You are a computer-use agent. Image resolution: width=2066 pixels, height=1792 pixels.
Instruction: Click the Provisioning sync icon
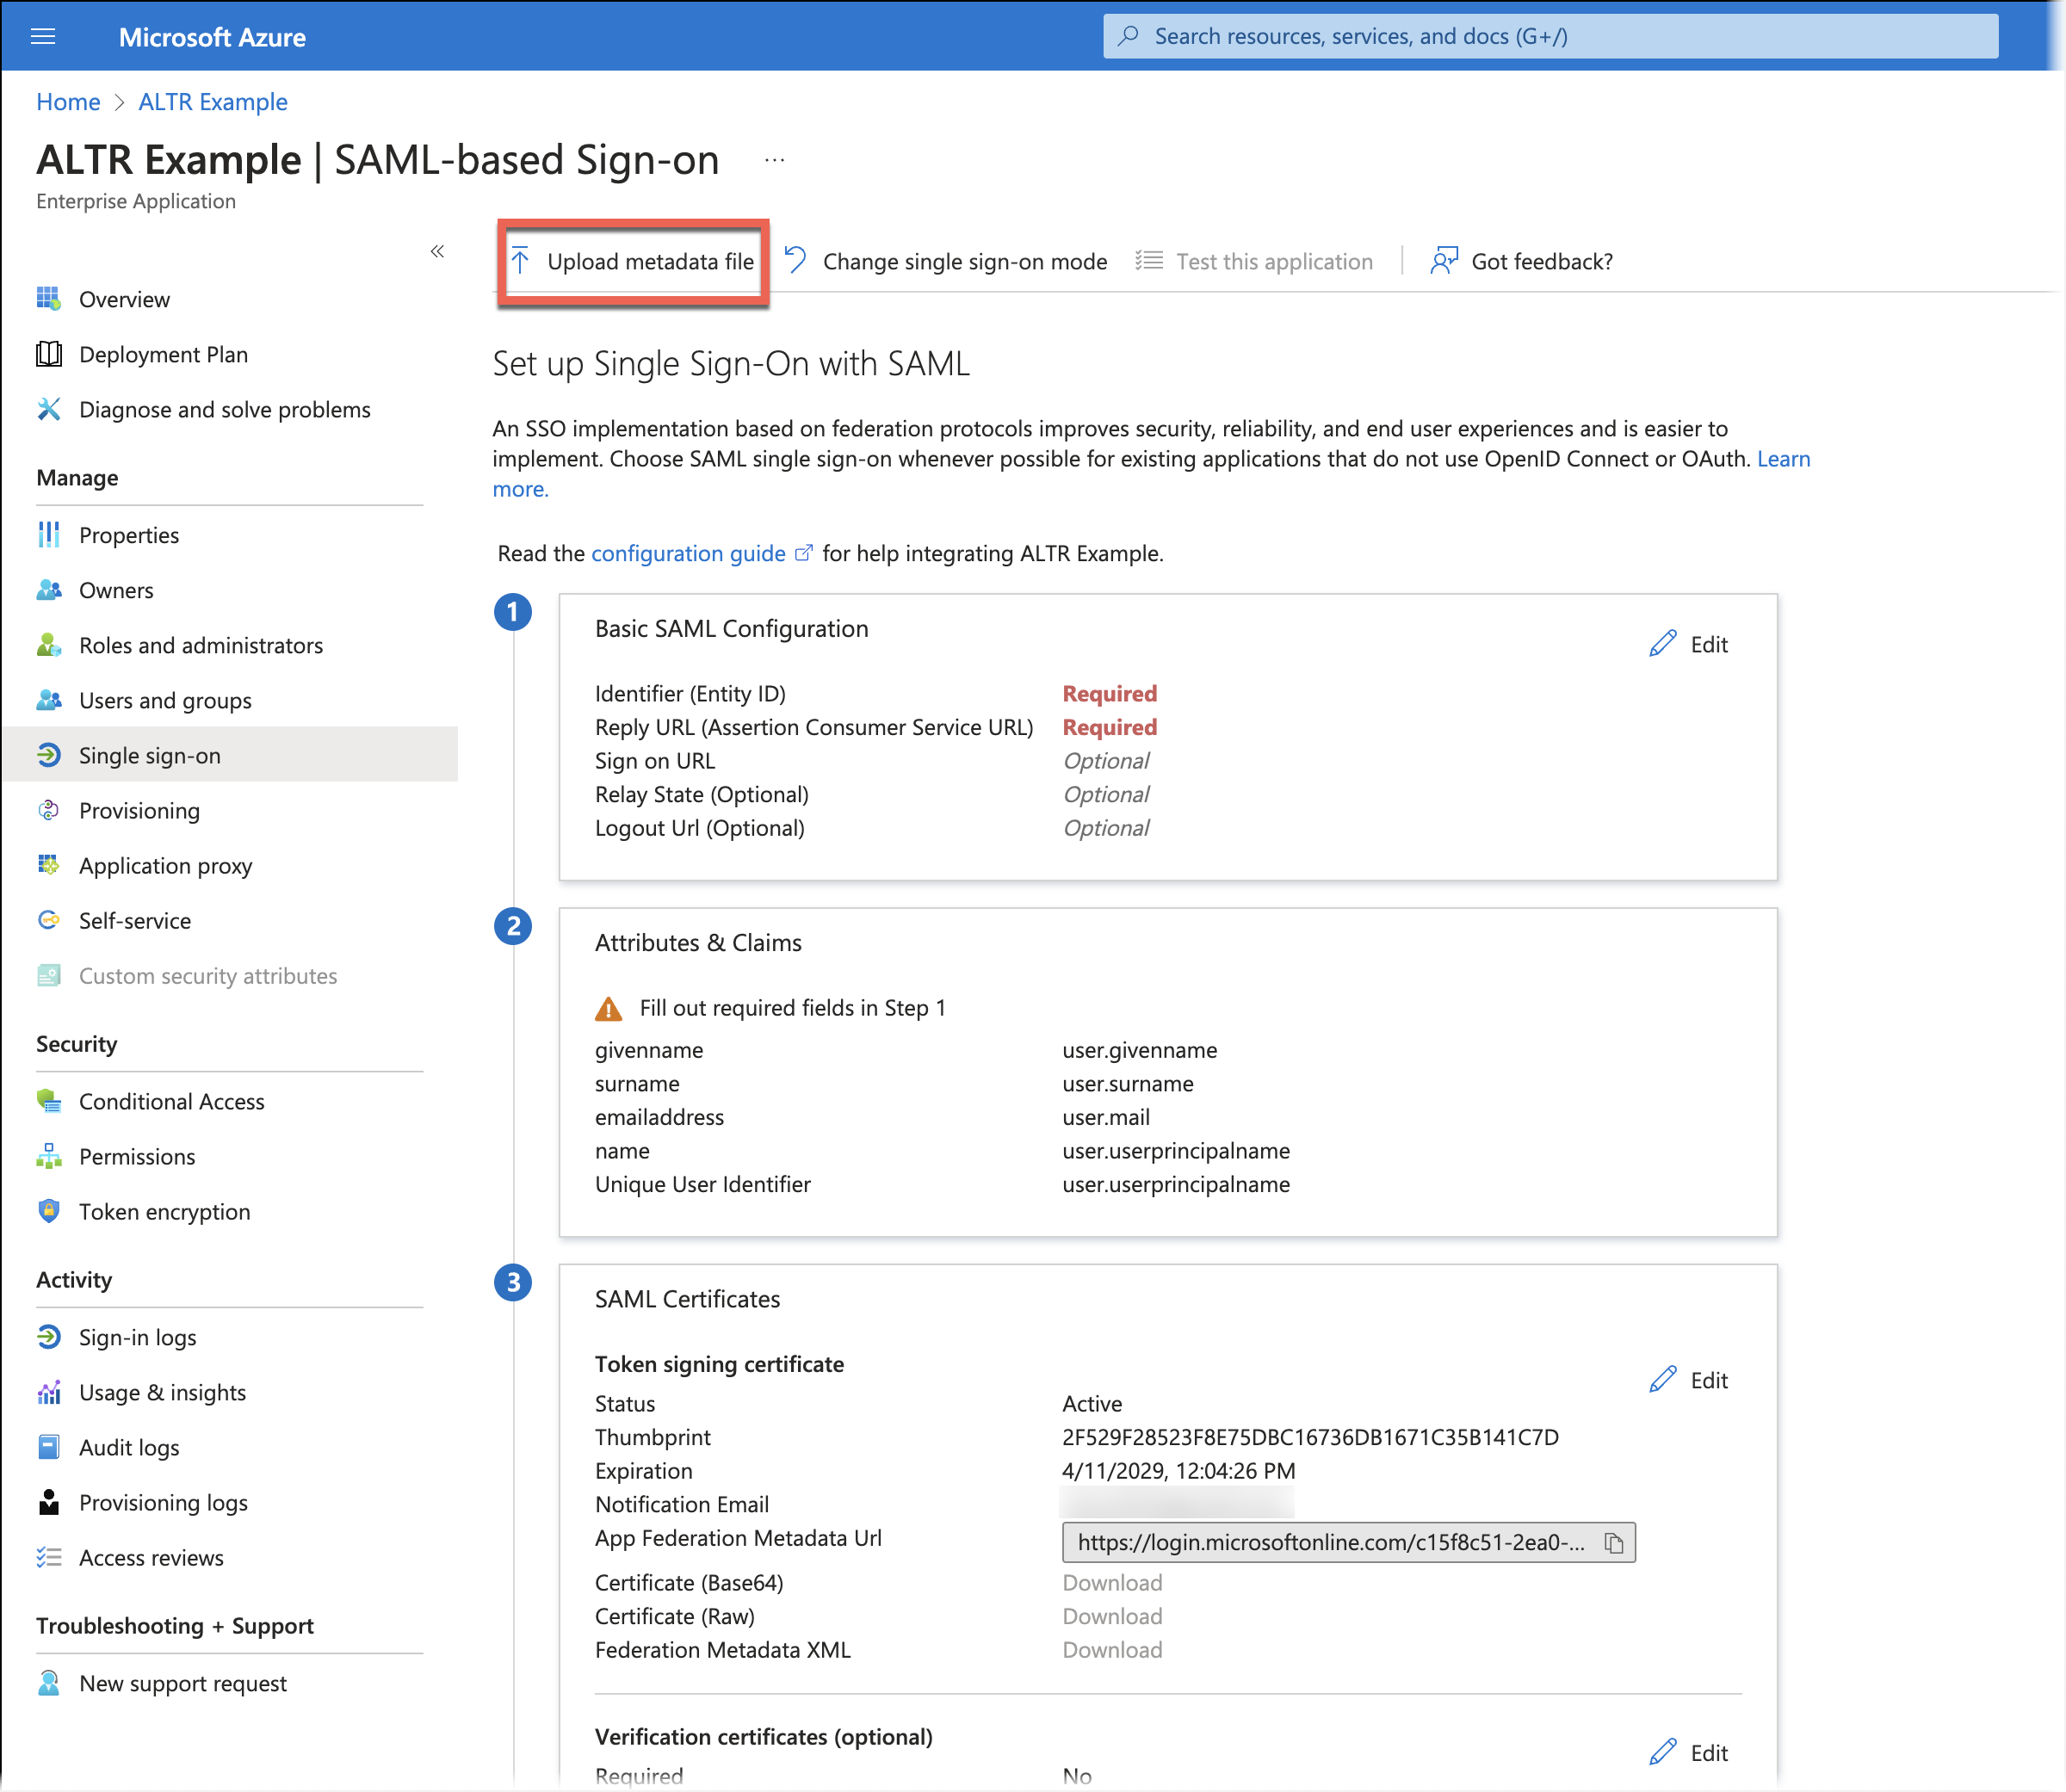coord(49,810)
